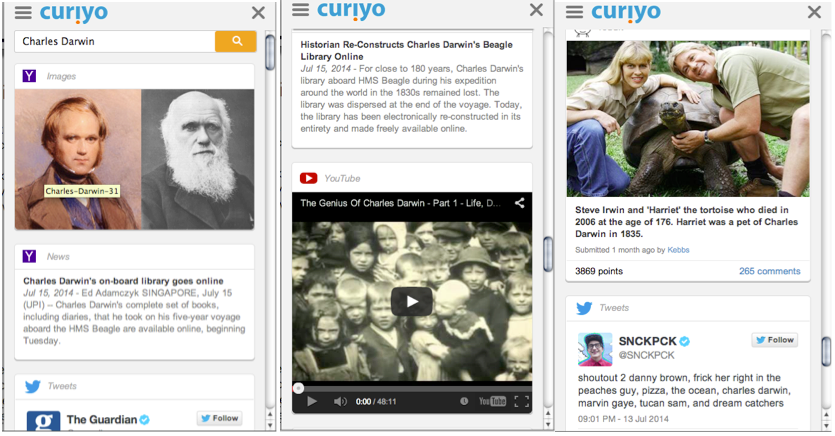Click the left panel scrollbar thumb

point(270,53)
